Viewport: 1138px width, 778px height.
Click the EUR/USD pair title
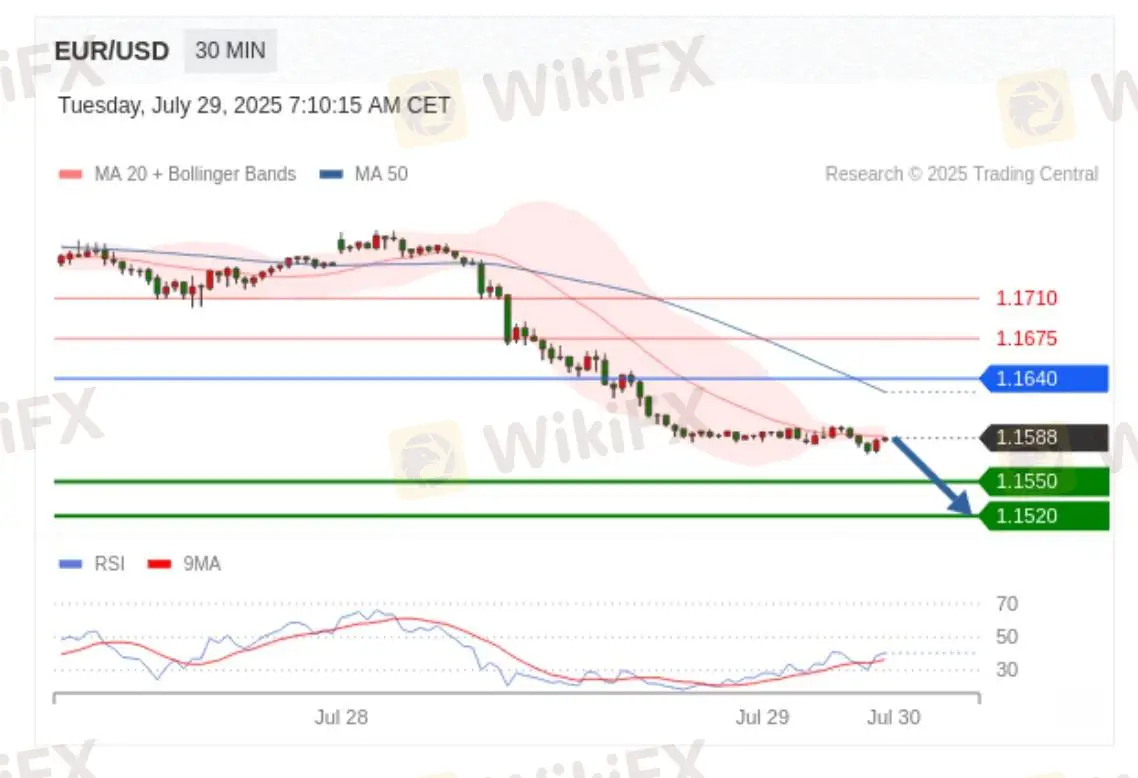click(112, 52)
